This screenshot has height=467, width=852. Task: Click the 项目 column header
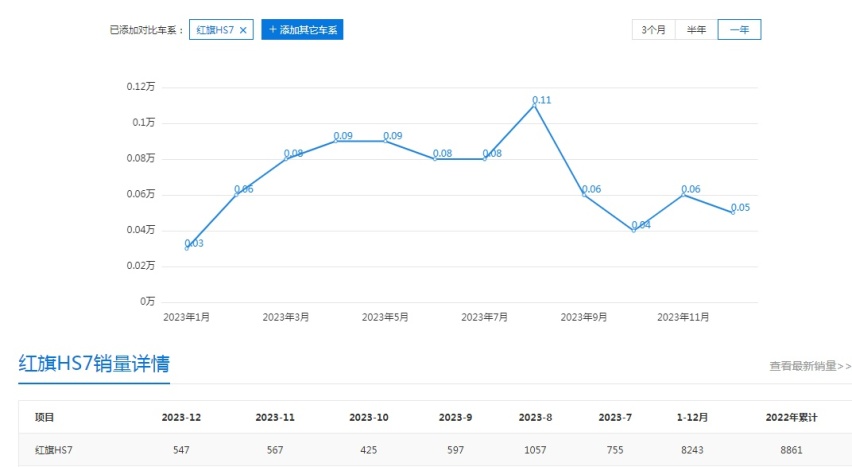pyautogui.click(x=45, y=418)
